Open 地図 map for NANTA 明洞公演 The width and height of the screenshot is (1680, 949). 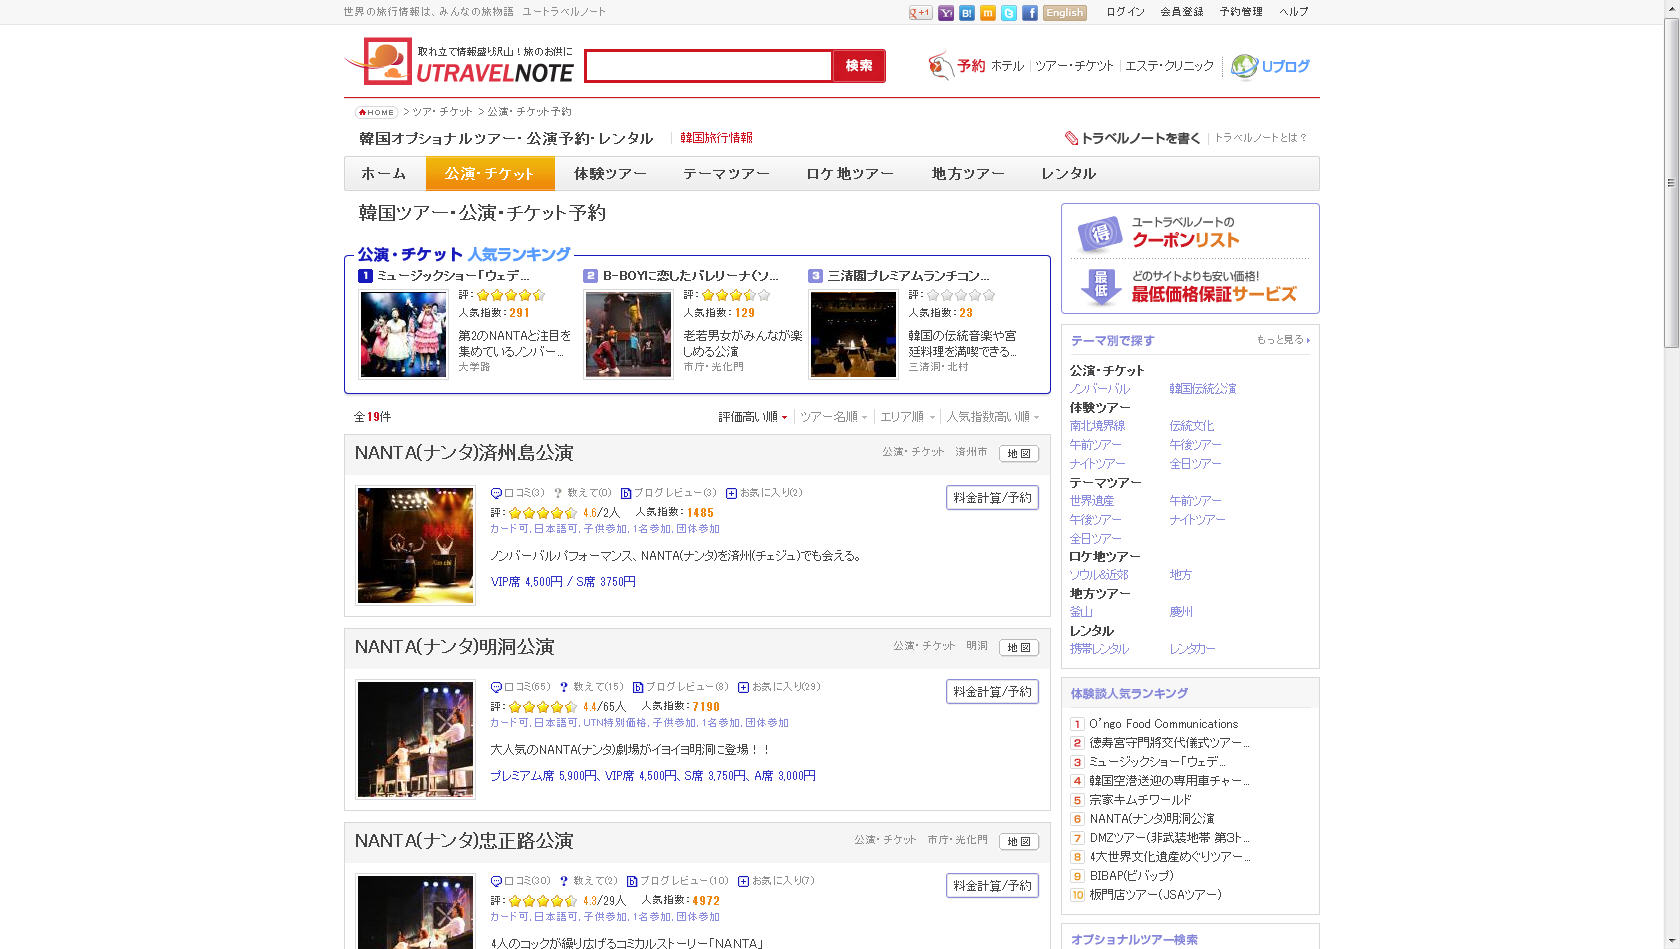pos(1019,648)
